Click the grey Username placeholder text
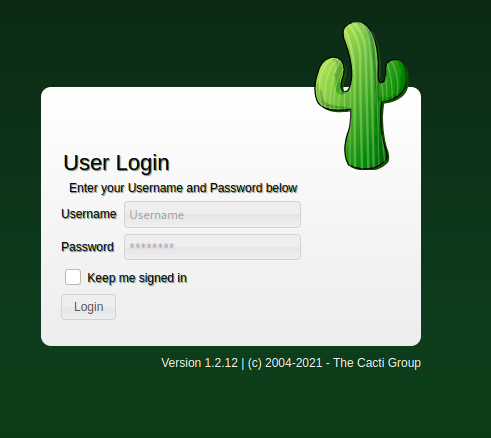The width and height of the screenshot is (491, 438). coord(157,215)
